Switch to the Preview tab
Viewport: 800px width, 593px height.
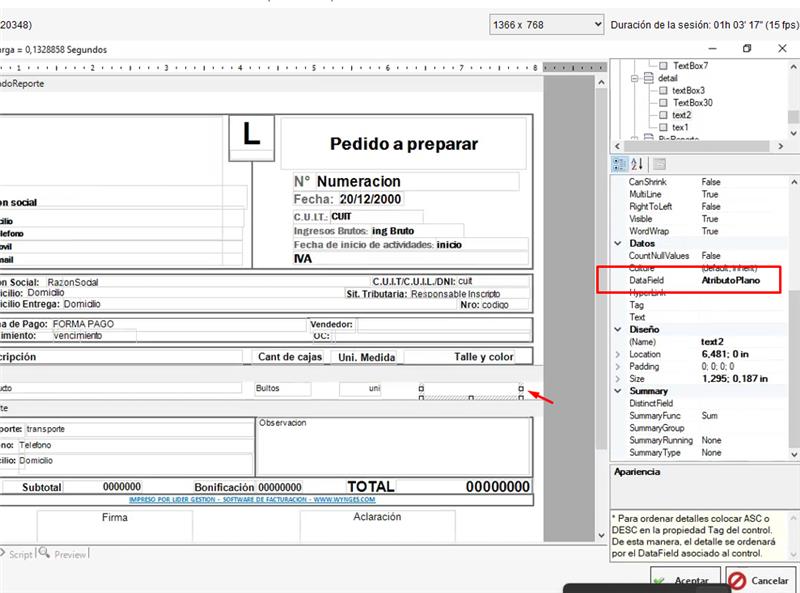(x=70, y=554)
